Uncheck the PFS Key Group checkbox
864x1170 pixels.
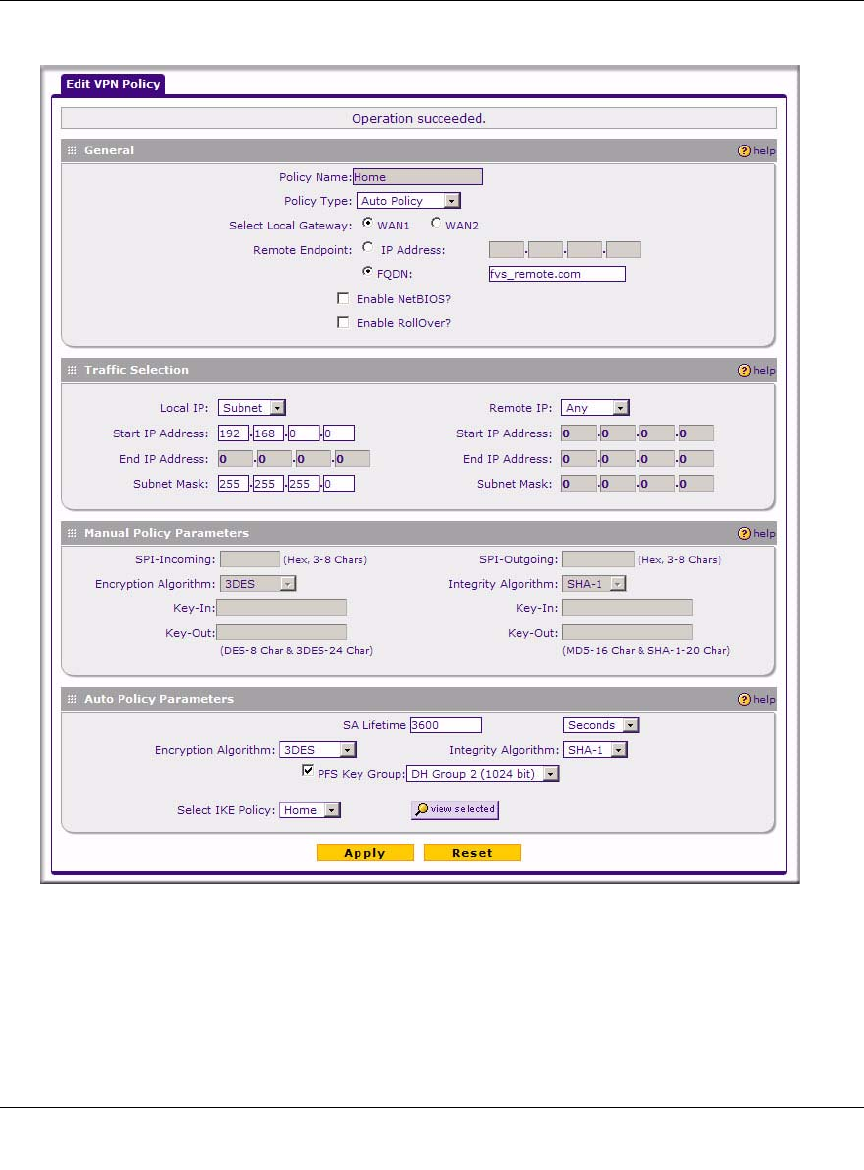(x=307, y=771)
